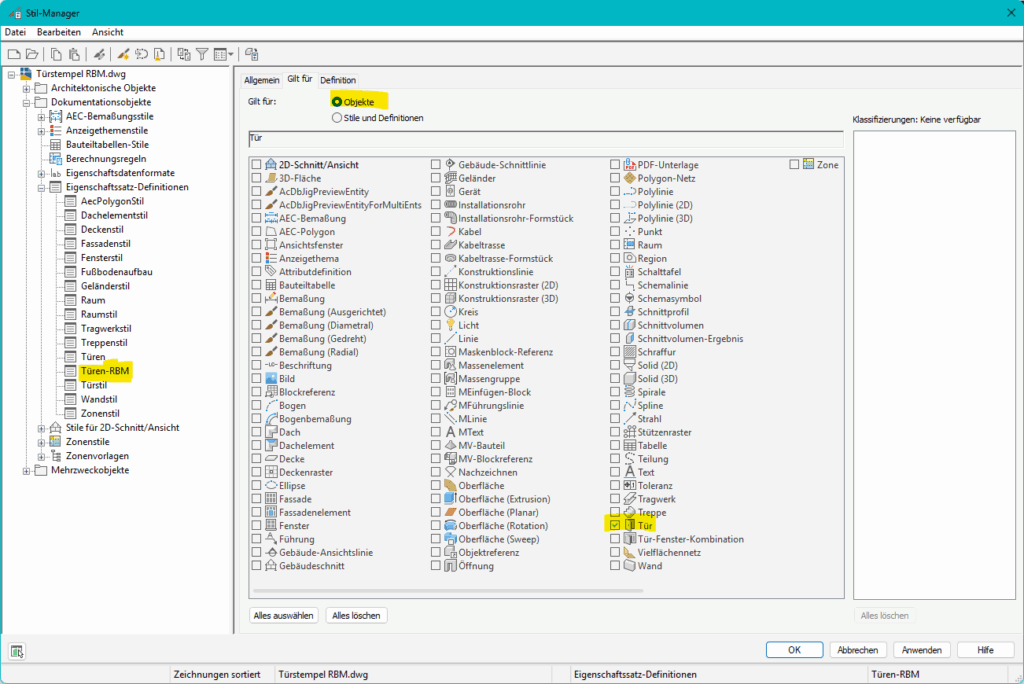Check the Fenster object checkbox

pos(257,526)
